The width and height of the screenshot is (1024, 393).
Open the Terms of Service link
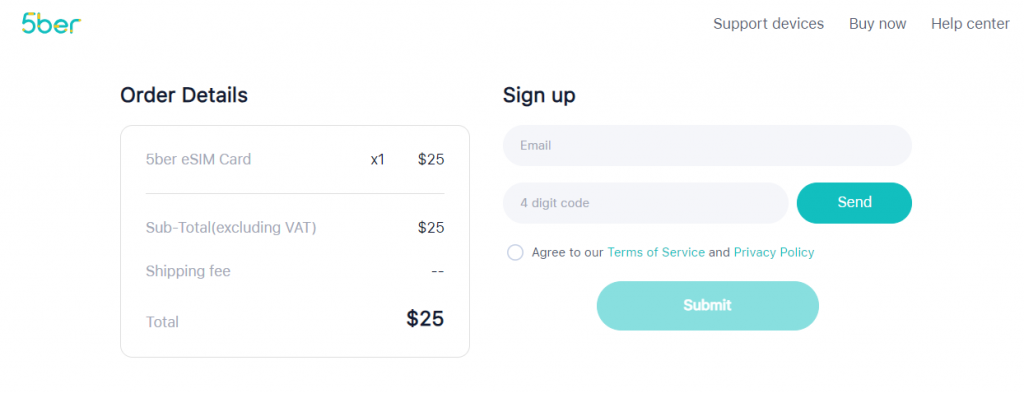click(x=656, y=253)
